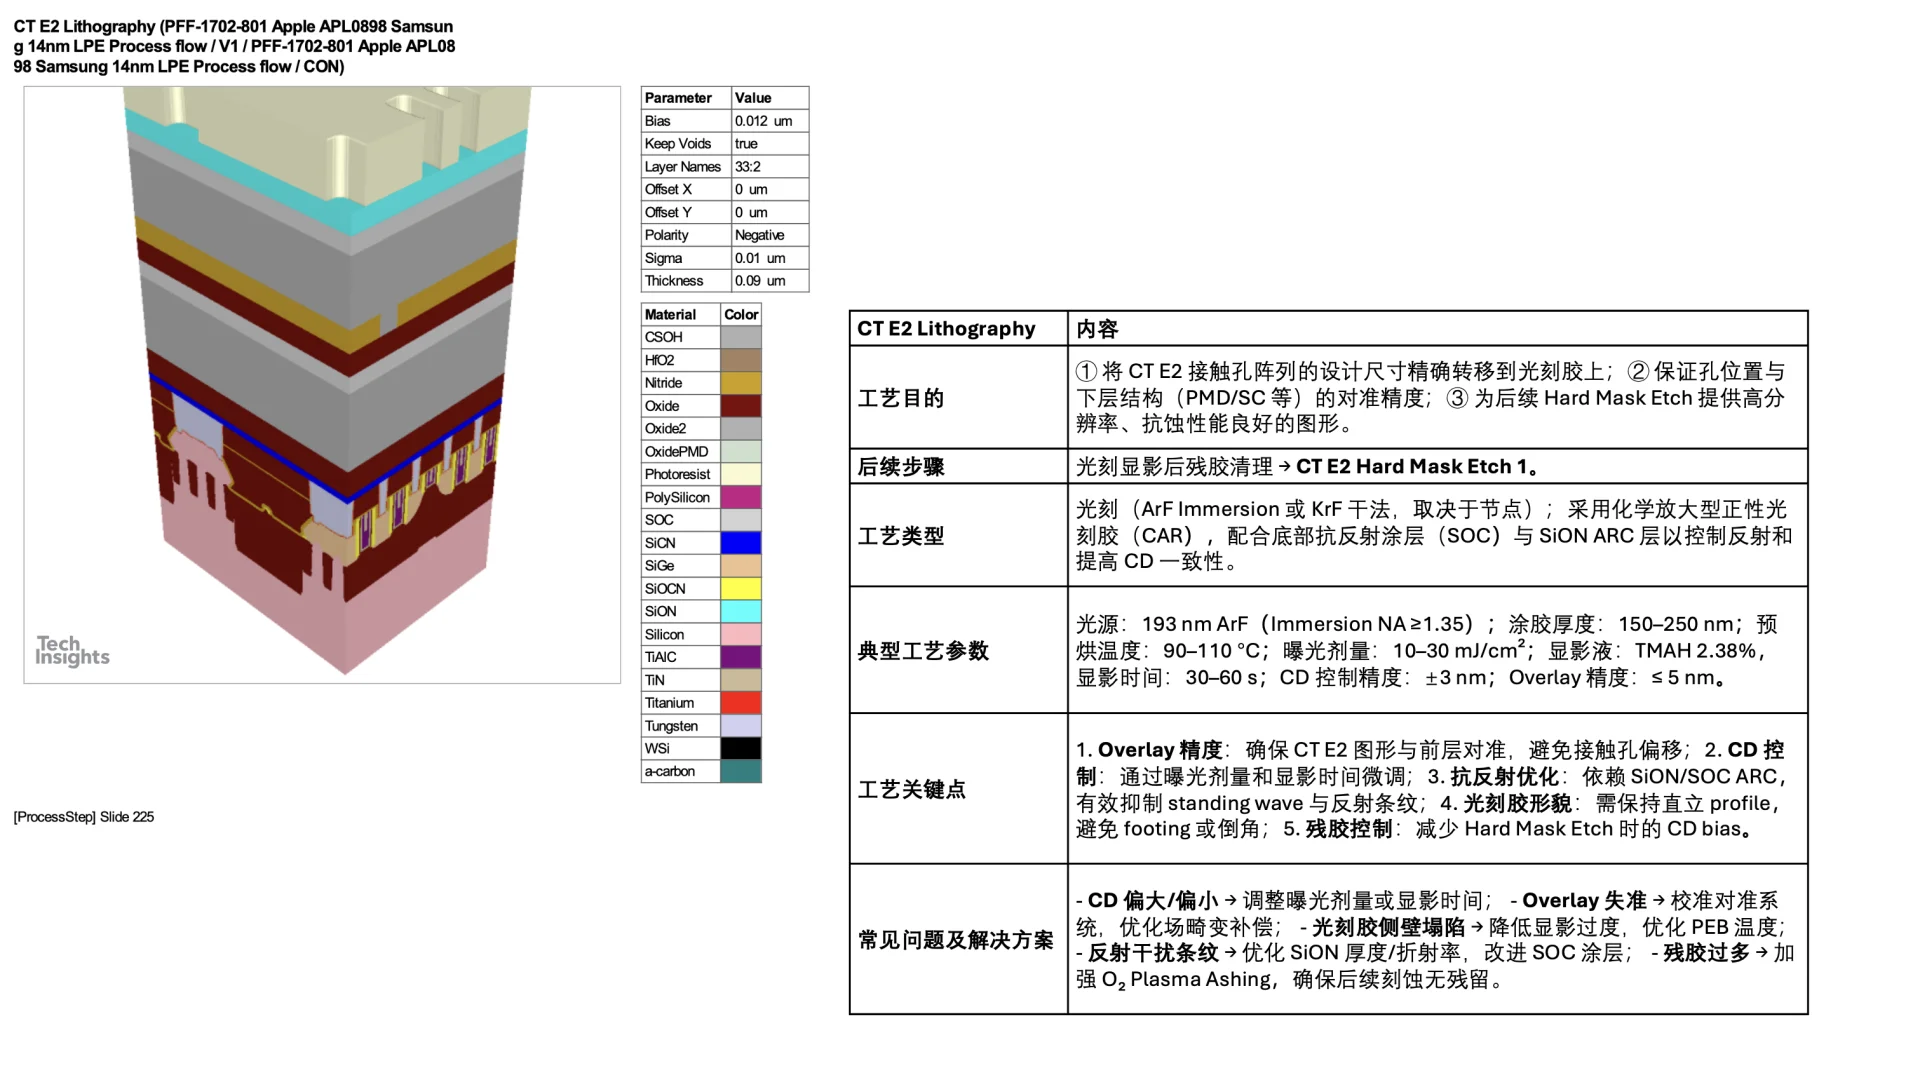Toggle the Keep Voids true value

point(768,143)
